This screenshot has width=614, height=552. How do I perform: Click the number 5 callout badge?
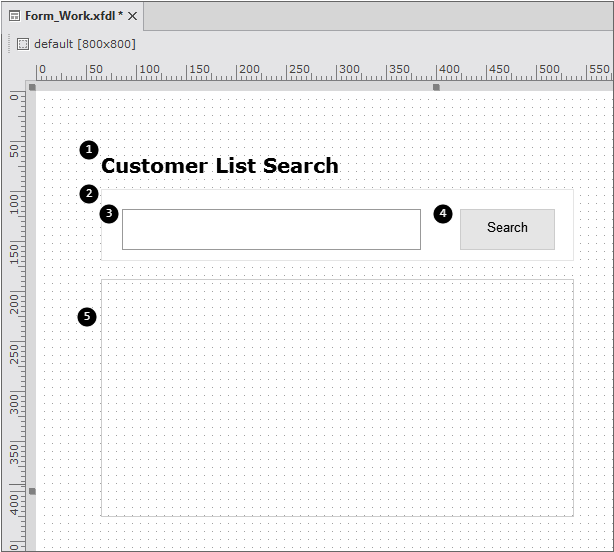(88, 317)
